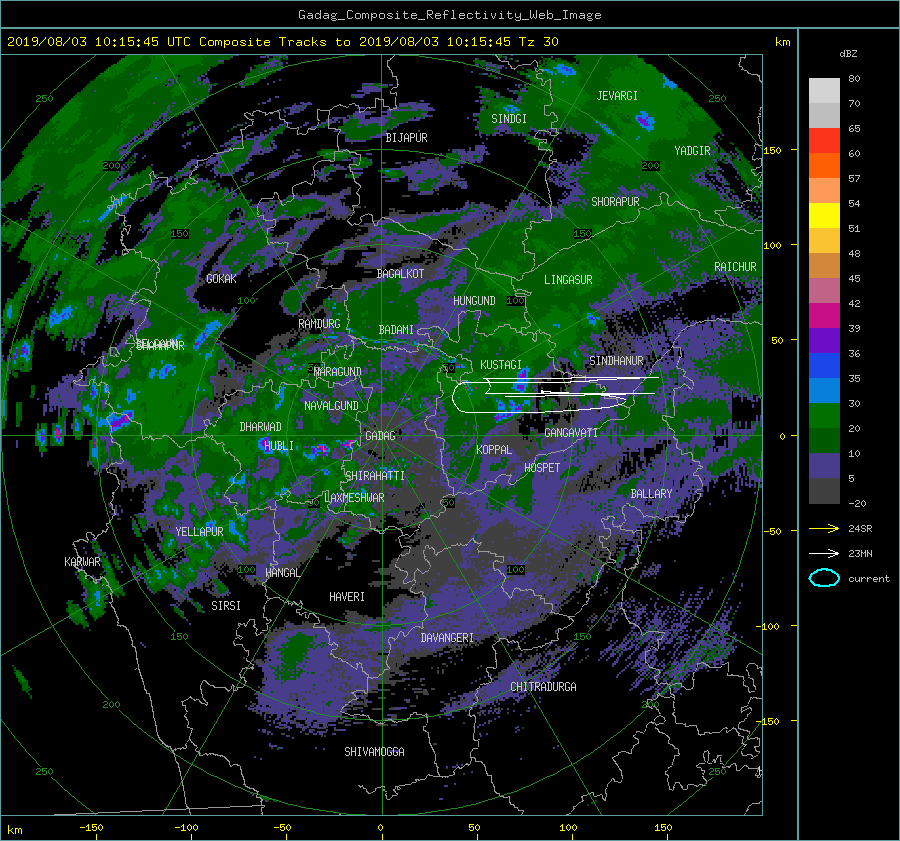Click the SHIRAHATTI city label
The height and width of the screenshot is (841, 900).
click(x=375, y=475)
